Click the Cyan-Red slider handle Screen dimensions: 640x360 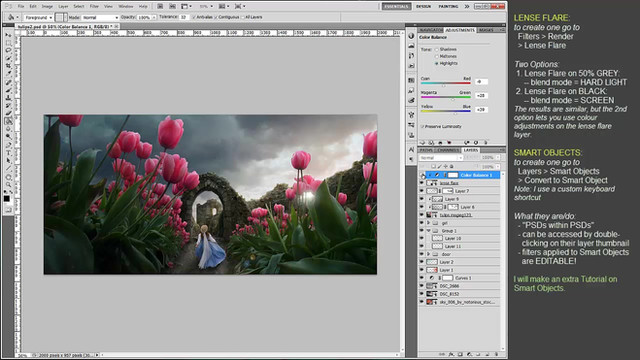[x=444, y=85]
